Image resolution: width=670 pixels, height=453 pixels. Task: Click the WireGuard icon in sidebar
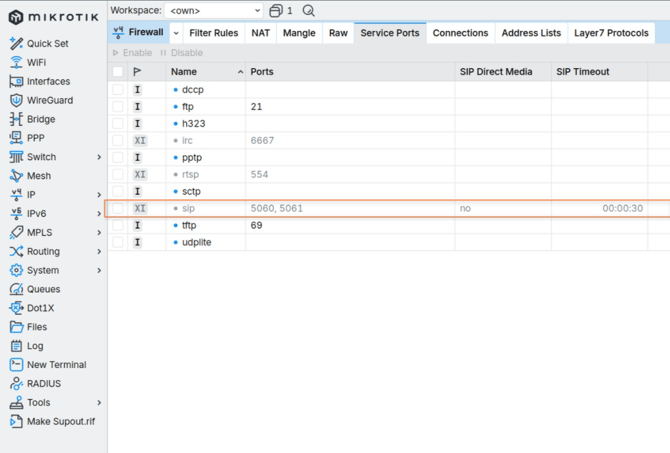16,100
